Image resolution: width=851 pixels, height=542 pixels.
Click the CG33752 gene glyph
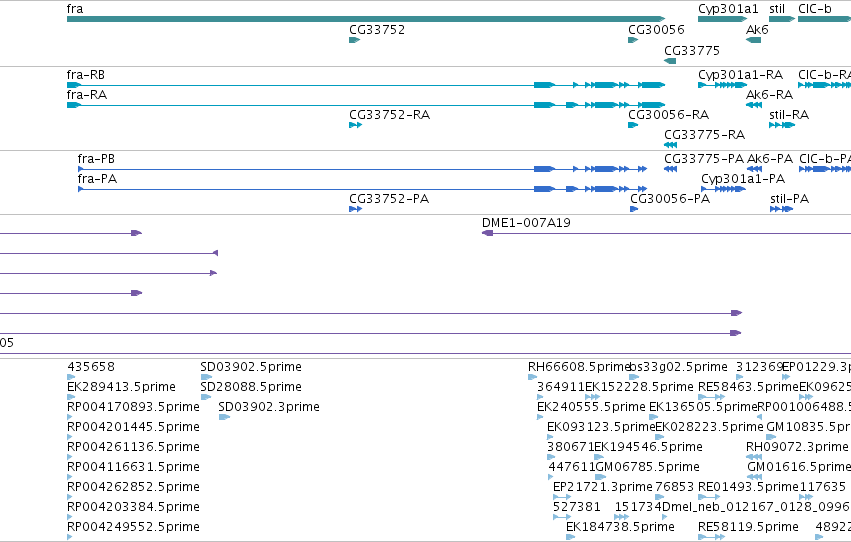click(354, 40)
